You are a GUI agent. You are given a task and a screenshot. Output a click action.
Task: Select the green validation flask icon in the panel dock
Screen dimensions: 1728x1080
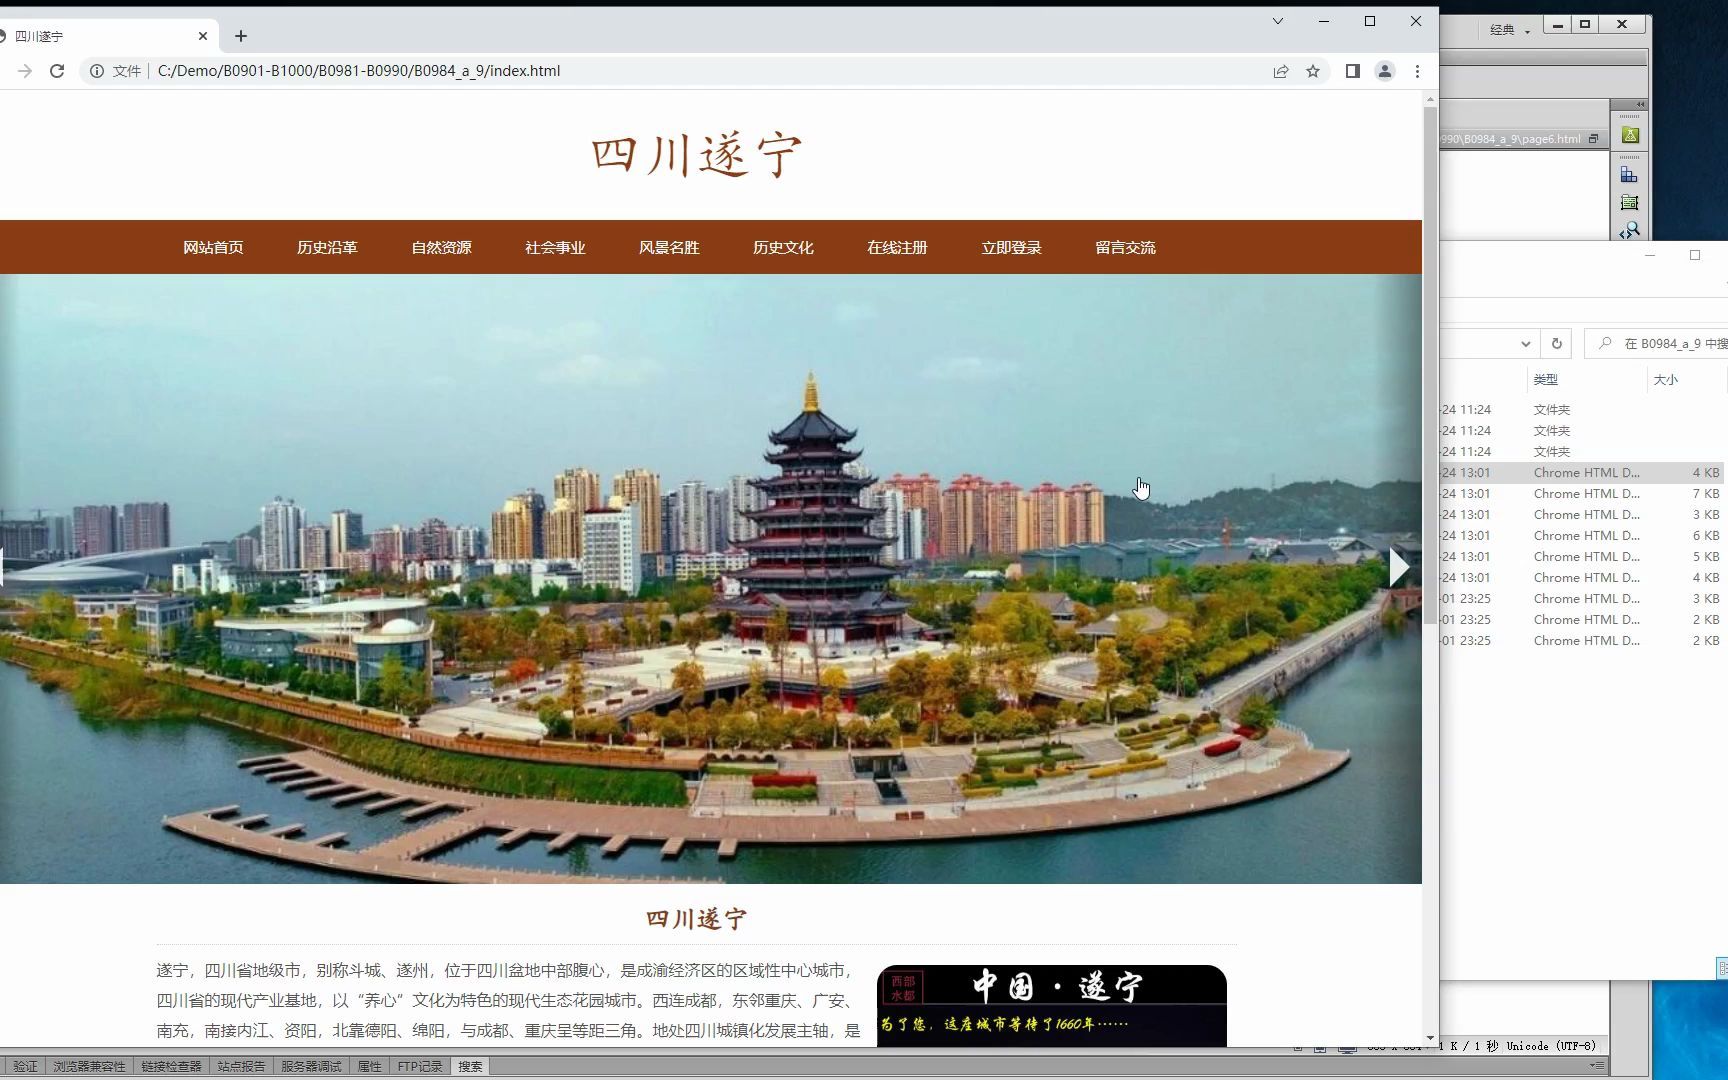(x=1630, y=136)
